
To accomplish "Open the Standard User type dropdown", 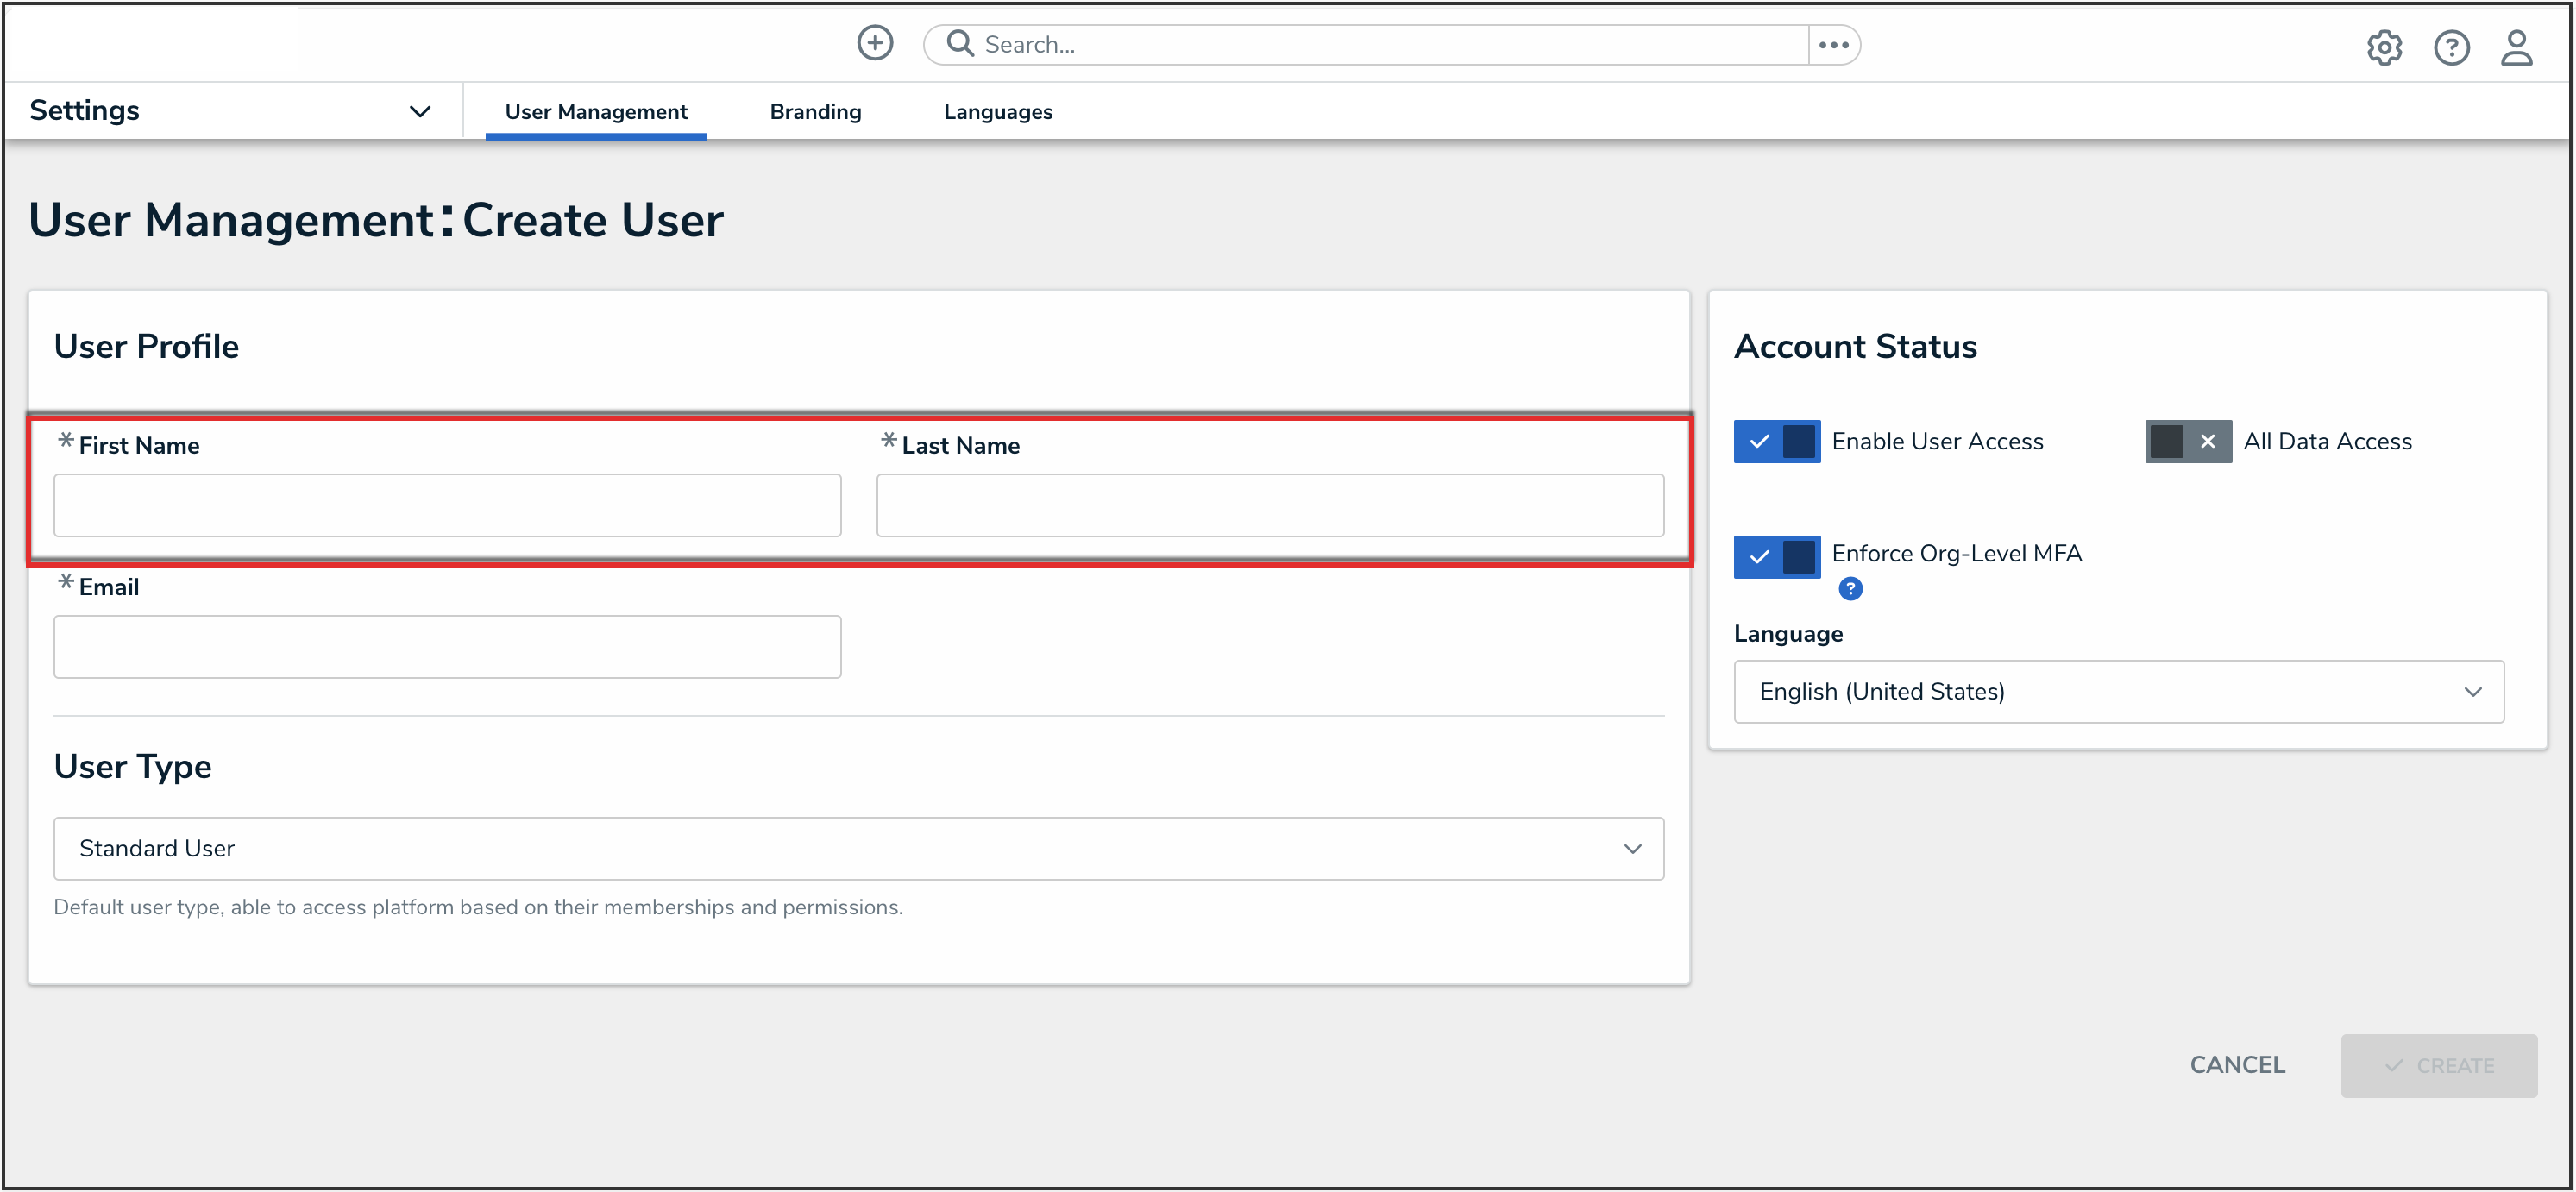I will pyautogui.click(x=858, y=848).
